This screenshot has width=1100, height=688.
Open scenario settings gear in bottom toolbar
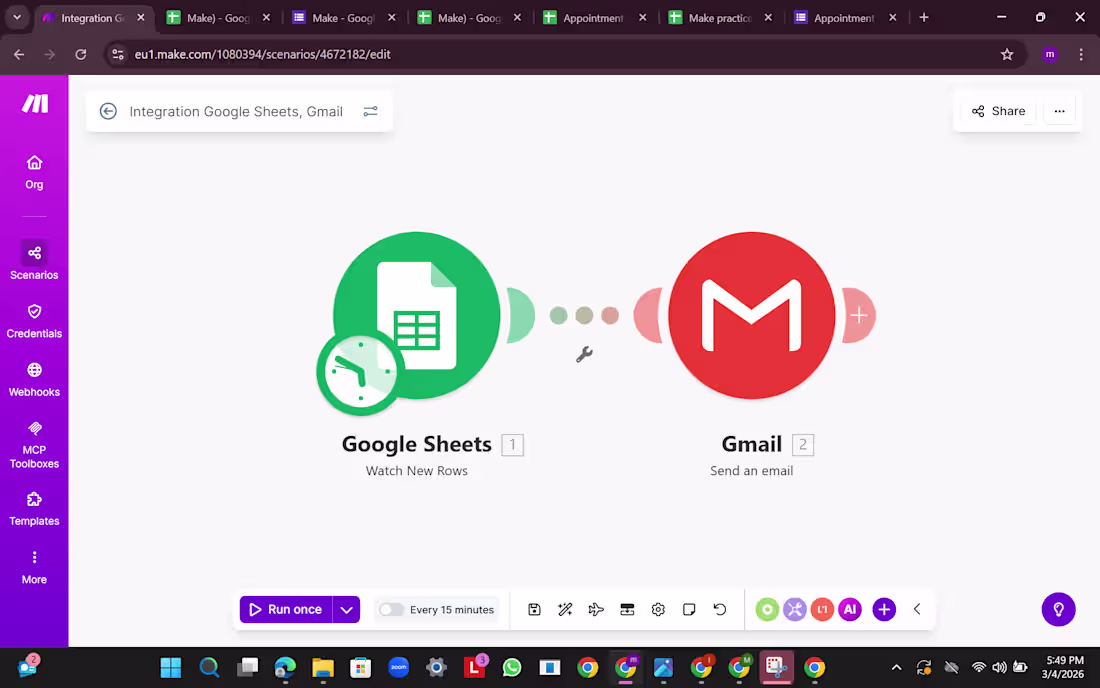coord(658,609)
